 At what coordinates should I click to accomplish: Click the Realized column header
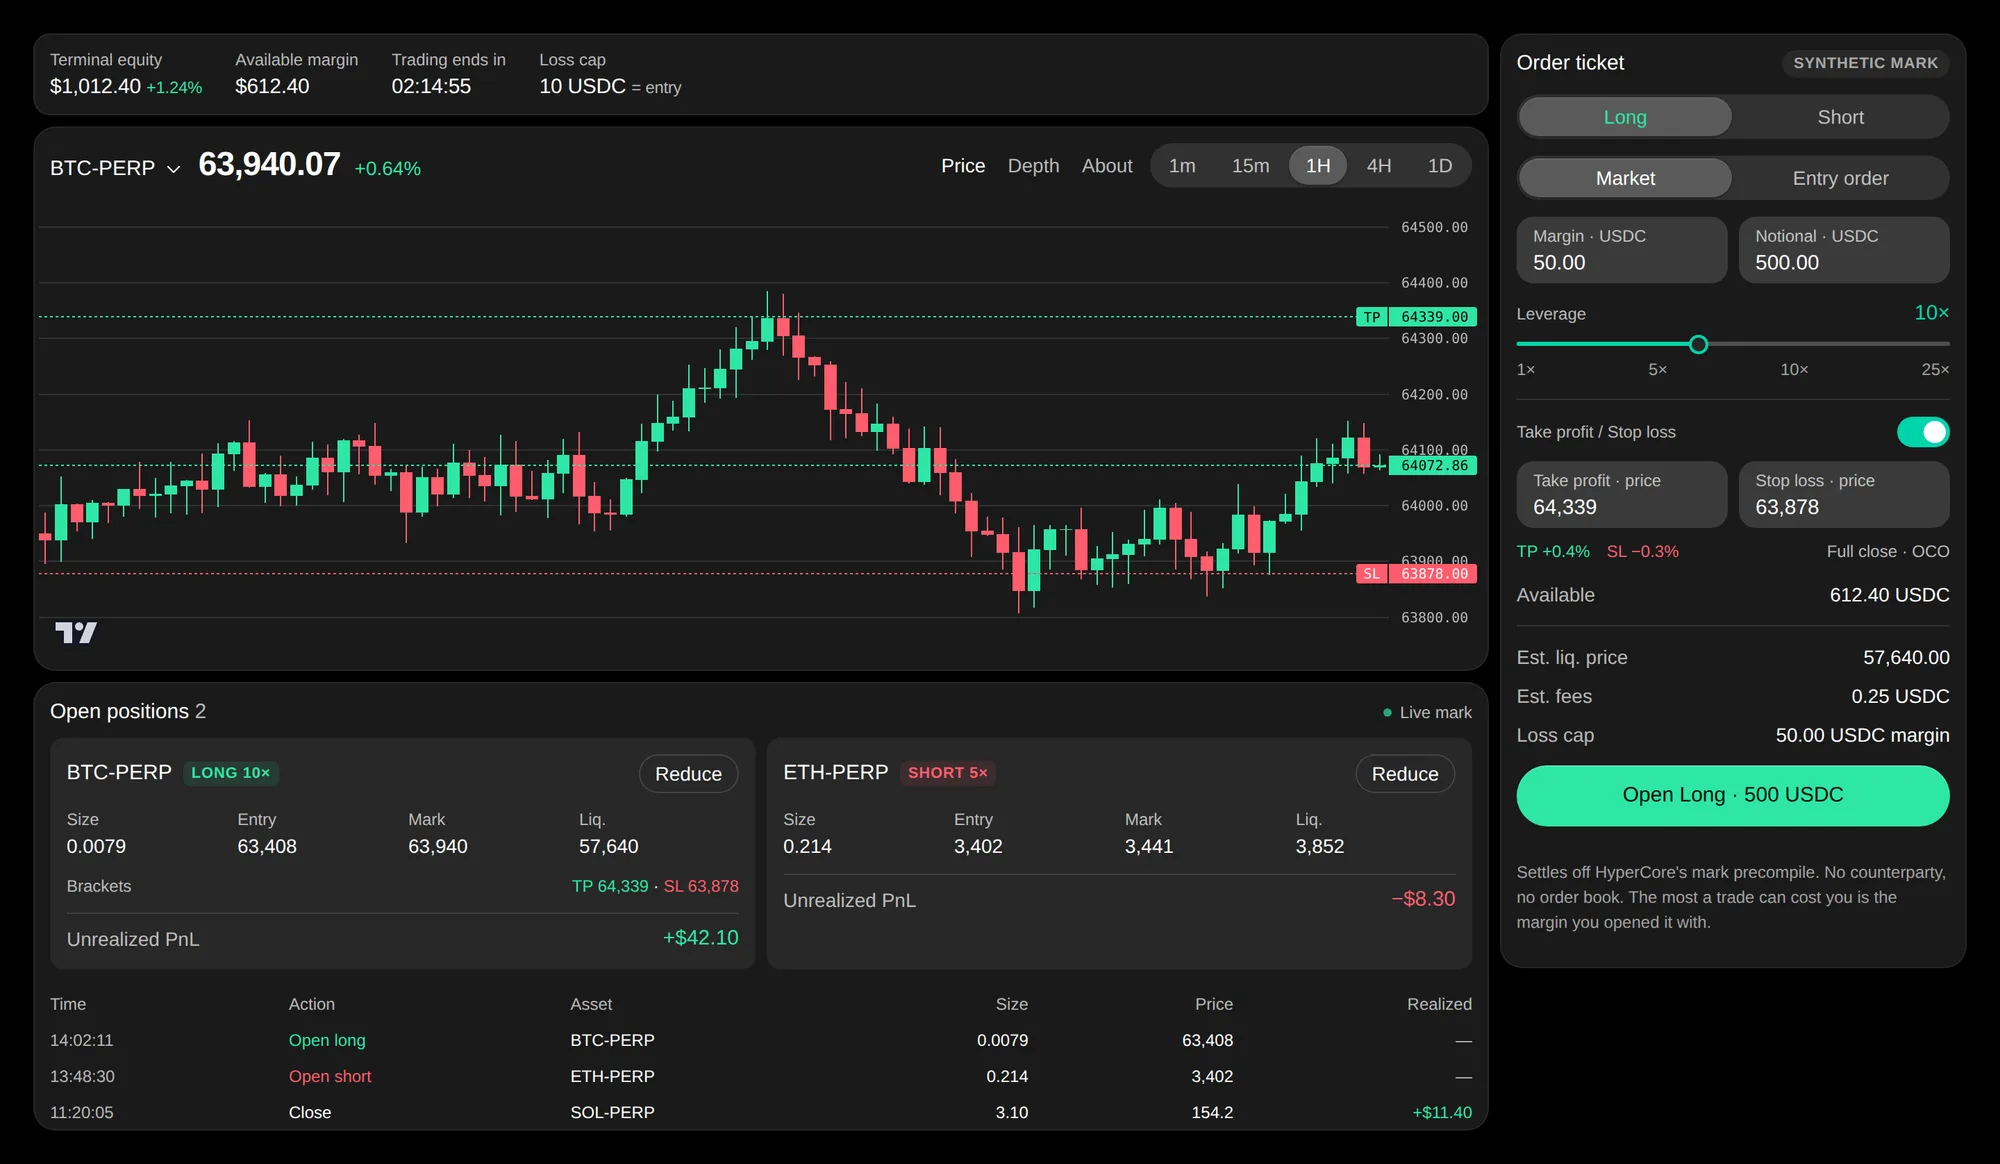(1439, 1004)
